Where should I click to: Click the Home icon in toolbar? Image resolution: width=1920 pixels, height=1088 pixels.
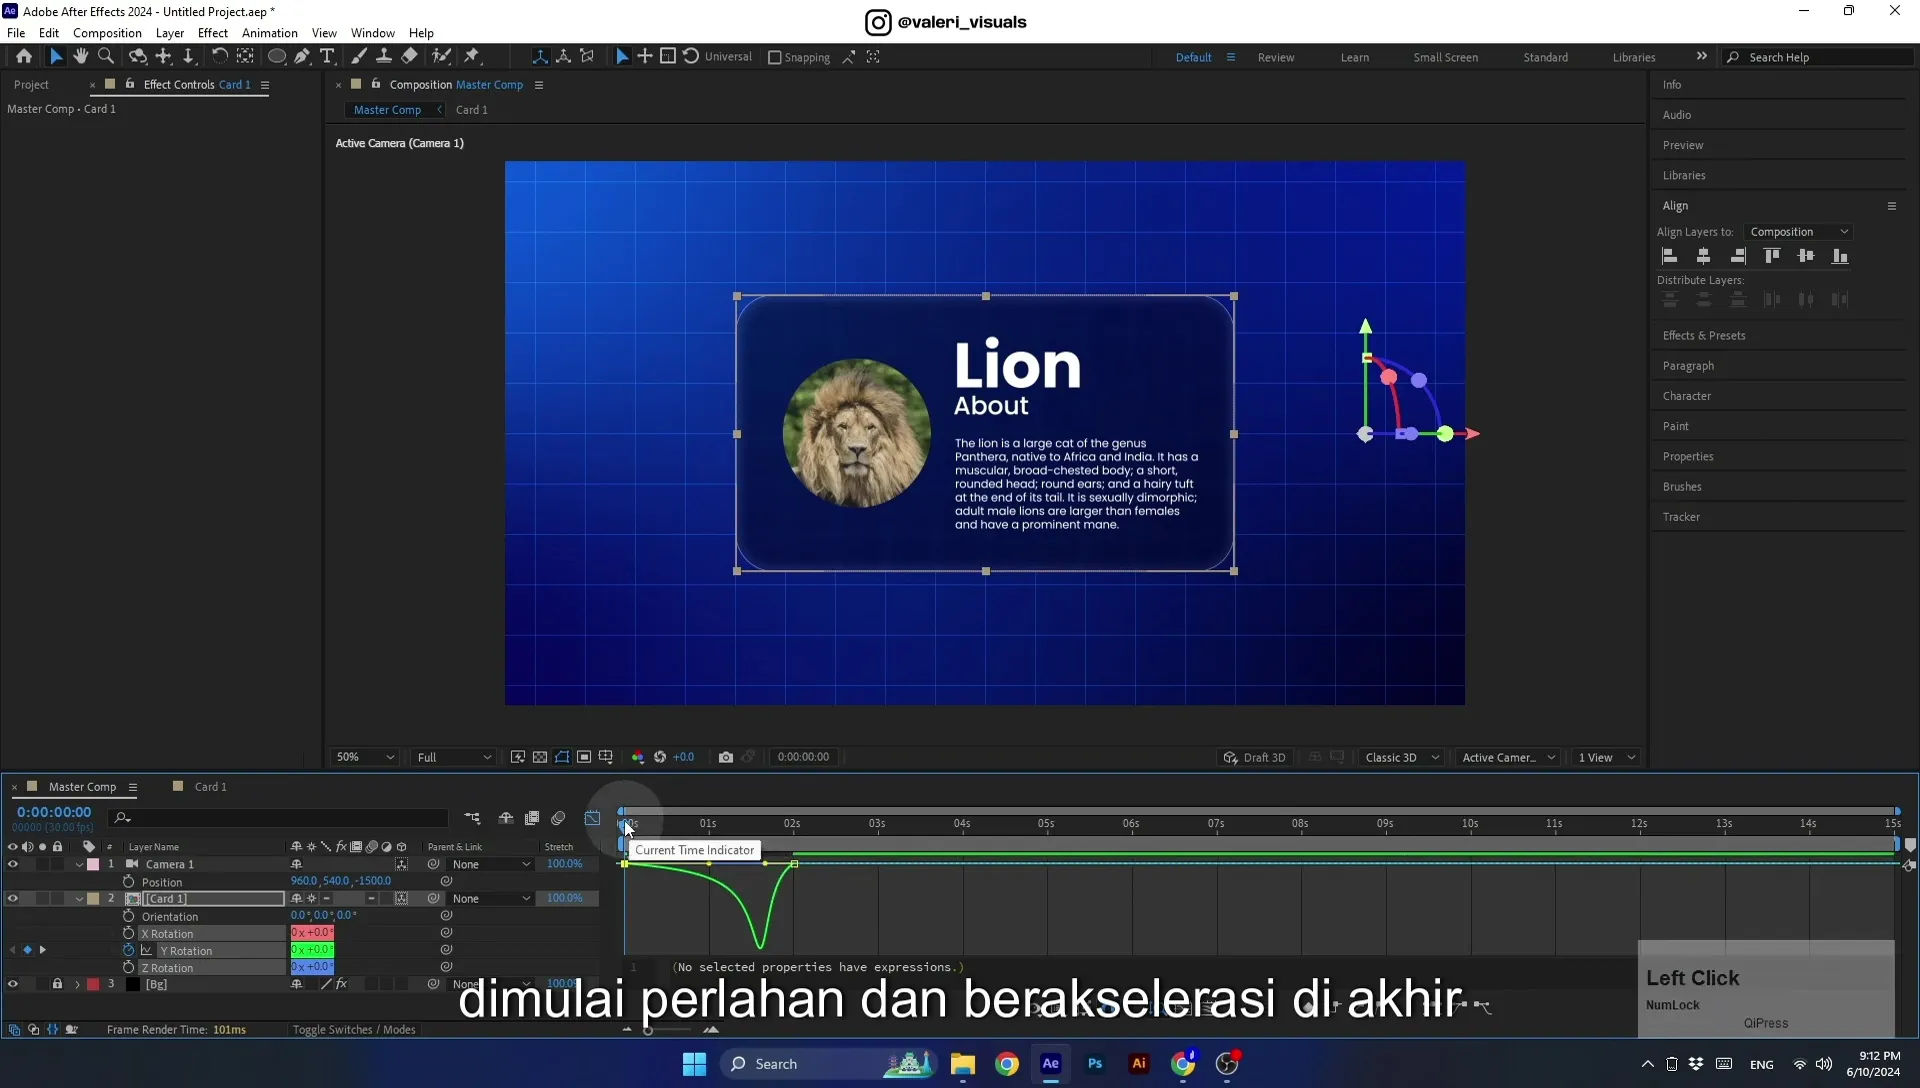click(x=24, y=57)
